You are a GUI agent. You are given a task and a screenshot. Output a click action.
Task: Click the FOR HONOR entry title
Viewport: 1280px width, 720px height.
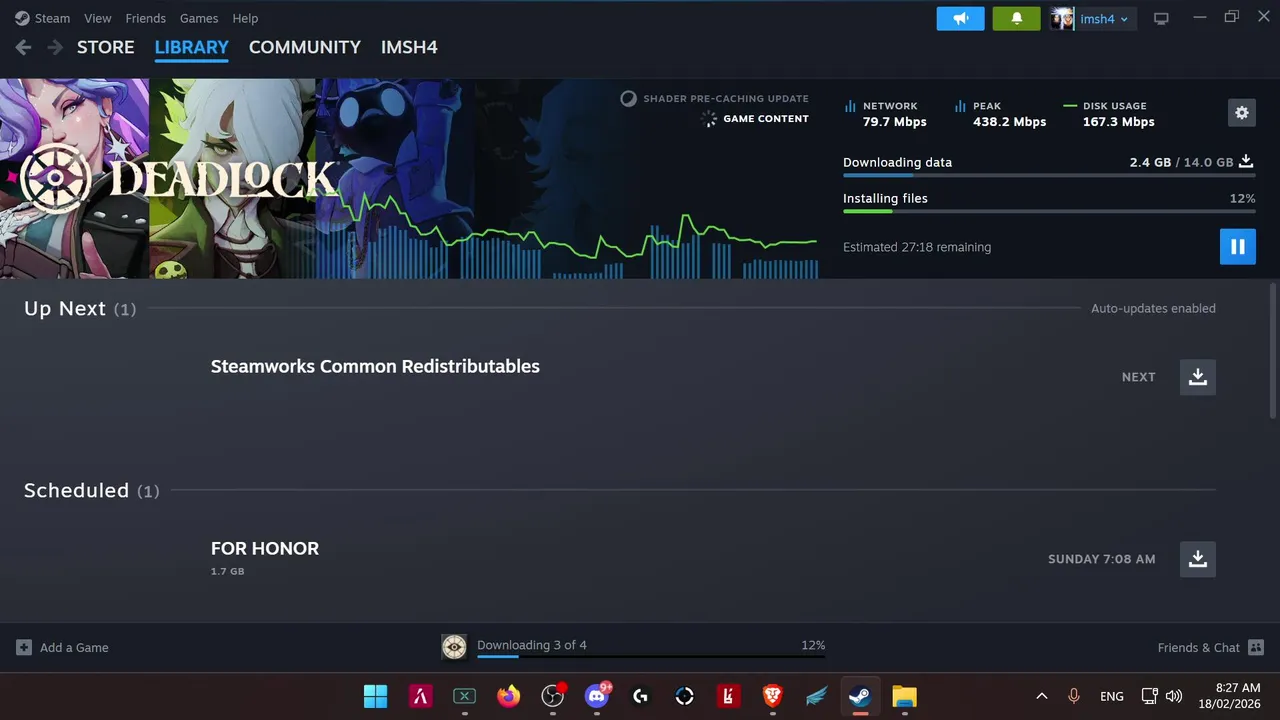pyautogui.click(x=265, y=548)
